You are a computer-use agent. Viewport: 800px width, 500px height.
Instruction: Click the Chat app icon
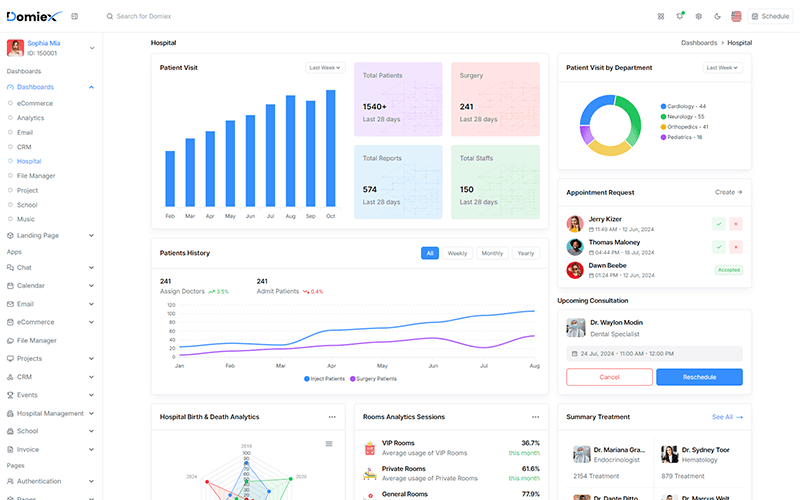click(10, 267)
